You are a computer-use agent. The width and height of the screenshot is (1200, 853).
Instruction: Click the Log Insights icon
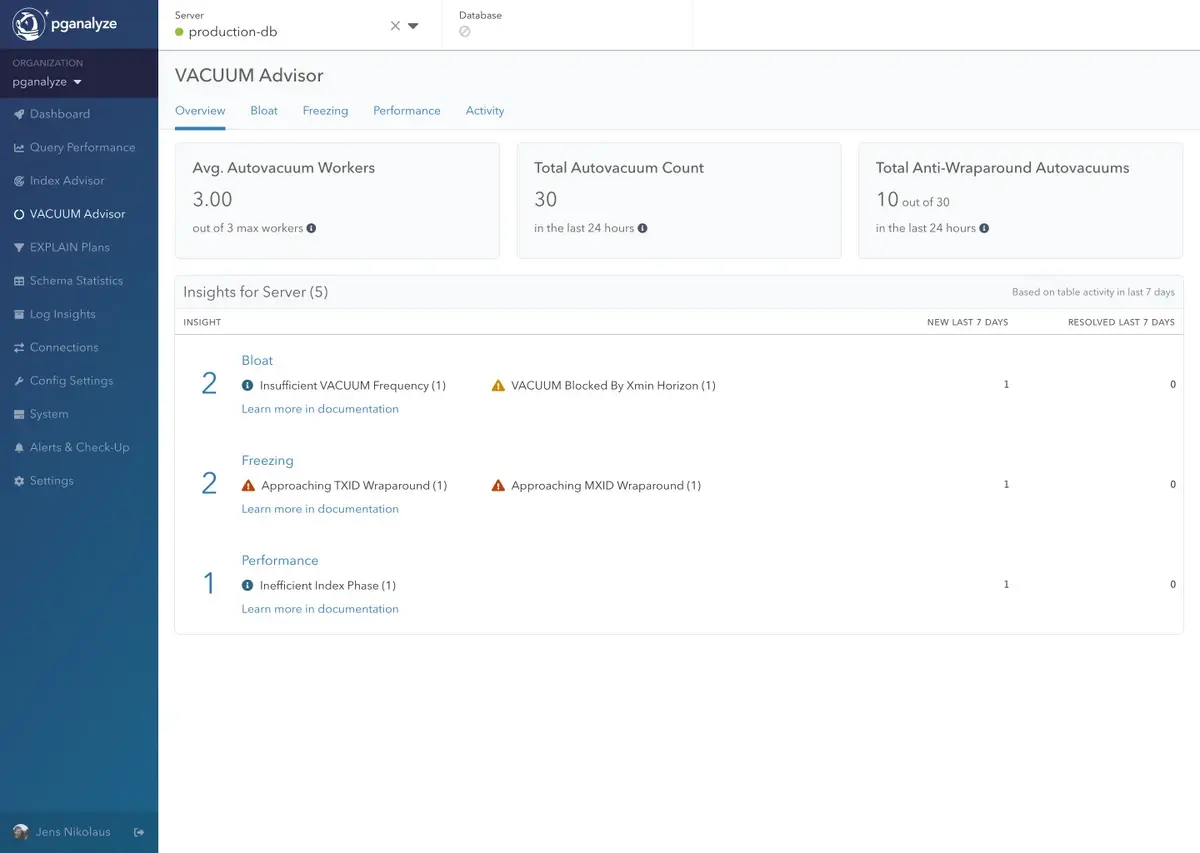coord(19,314)
